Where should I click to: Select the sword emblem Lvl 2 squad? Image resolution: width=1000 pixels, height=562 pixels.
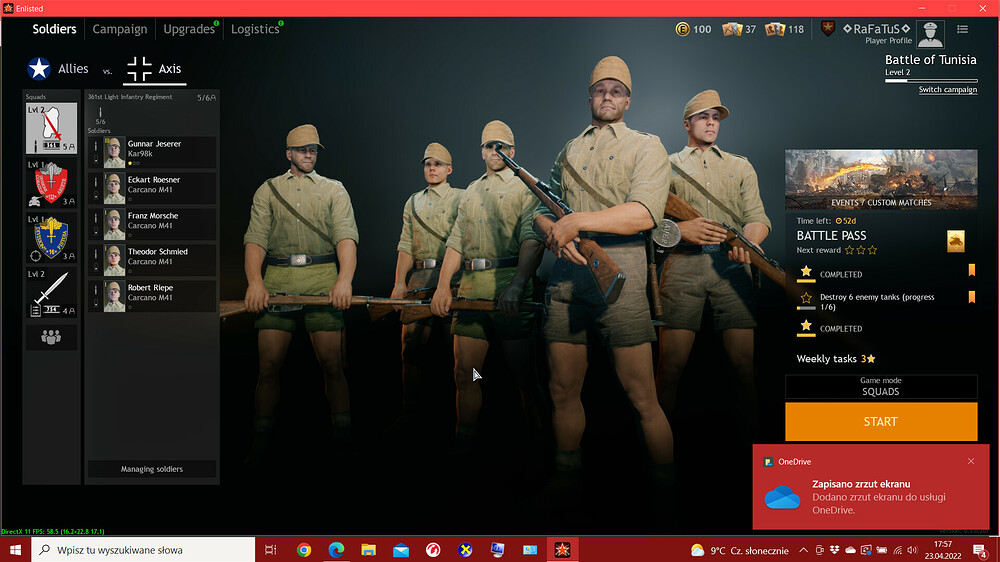[x=51, y=292]
